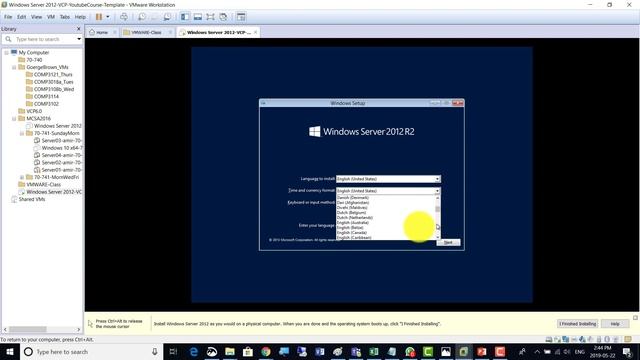Select the VCP6.0 folder
The image size is (640, 360).
click(x=30, y=111)
